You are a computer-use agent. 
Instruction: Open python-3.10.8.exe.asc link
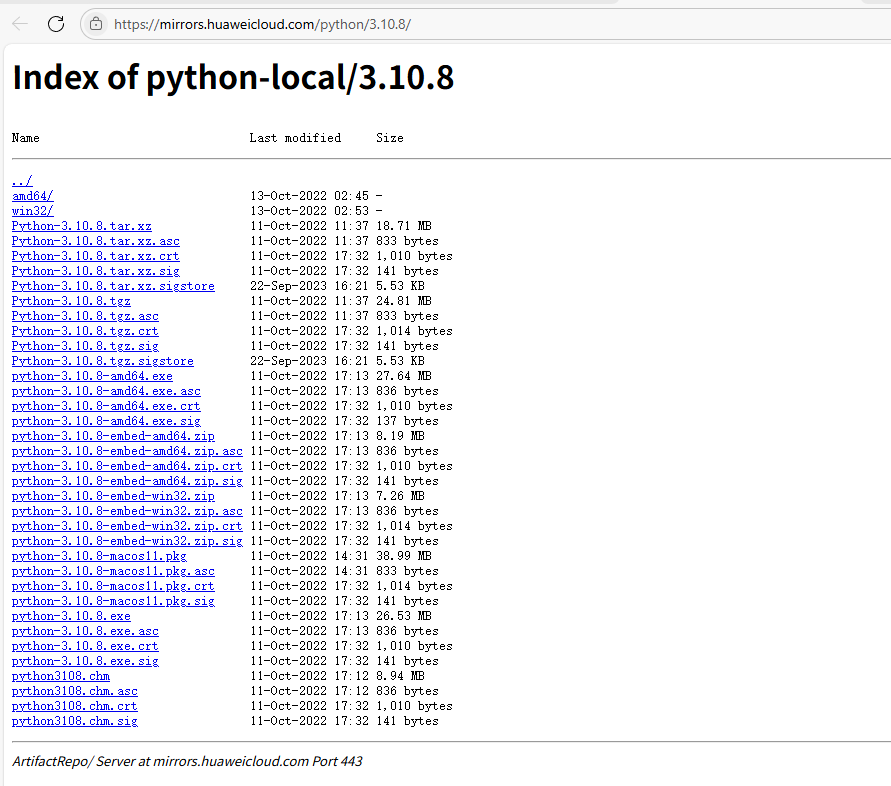[85, 631]
